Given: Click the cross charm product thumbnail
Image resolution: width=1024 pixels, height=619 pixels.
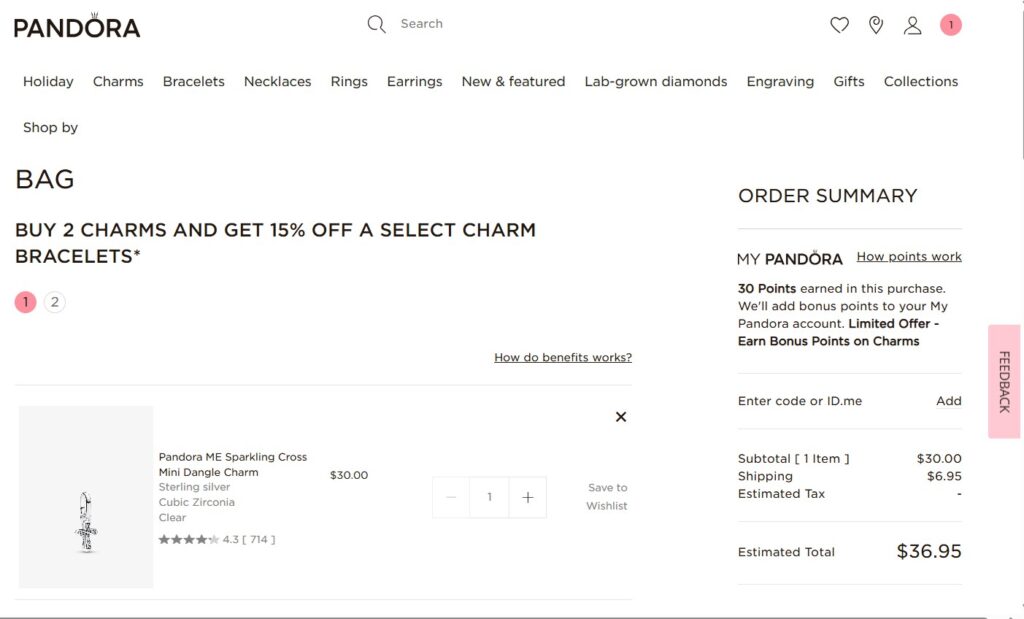Looking at the screenshot, I should pyautogui.click(x=86, y=497).
